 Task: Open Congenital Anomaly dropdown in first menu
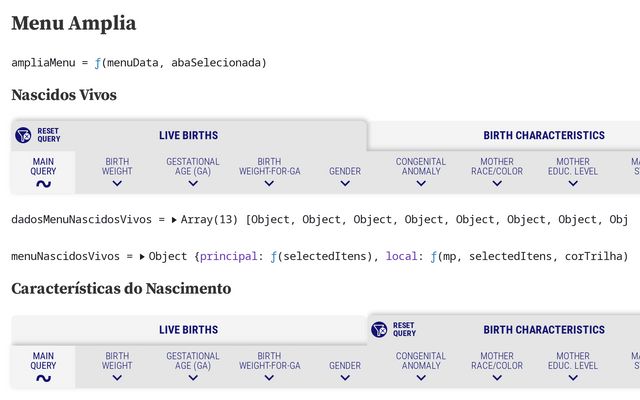(x=421, y=172)
